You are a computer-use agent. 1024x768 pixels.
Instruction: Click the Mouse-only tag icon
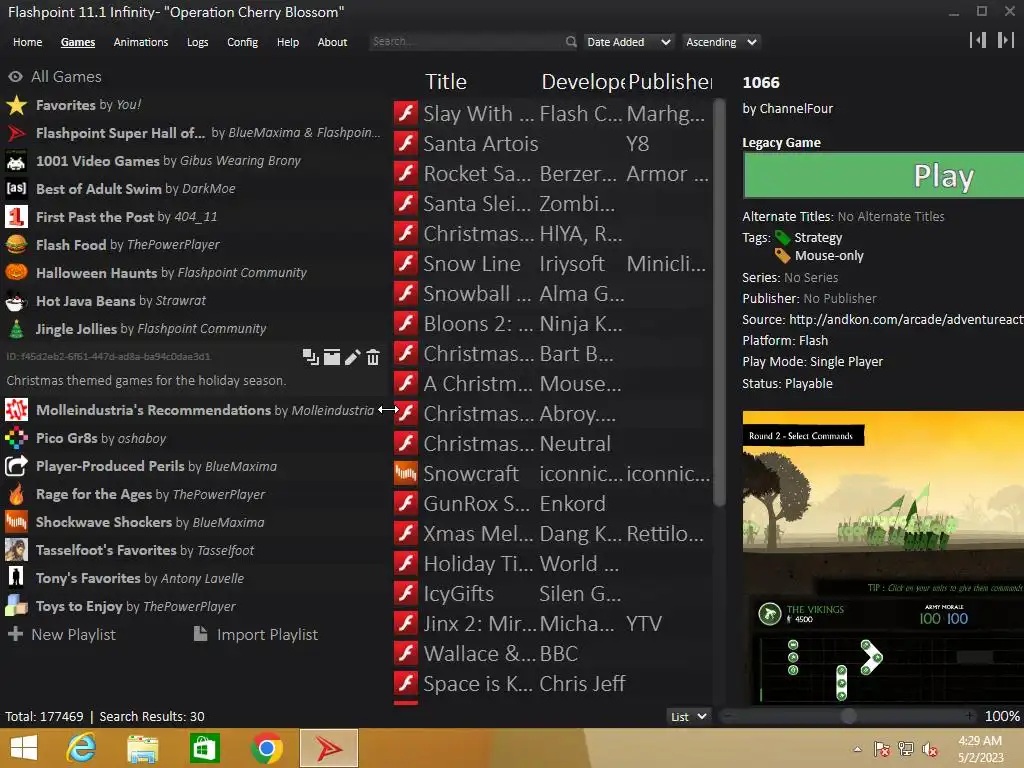[782, 255]
